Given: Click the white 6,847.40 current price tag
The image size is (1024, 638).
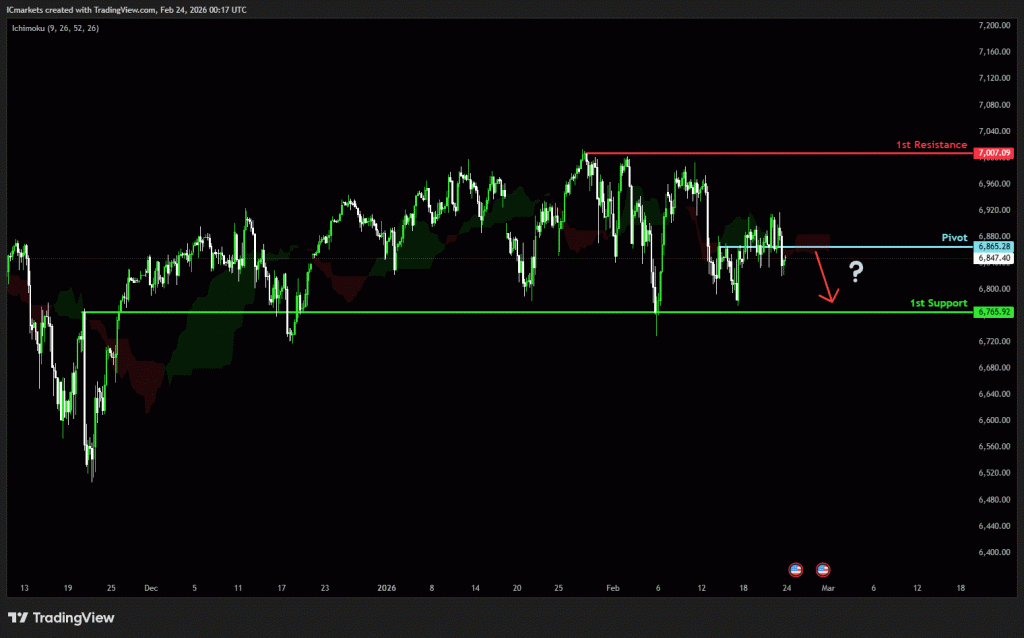Looking at the screenshot, I should coord(995,258).
